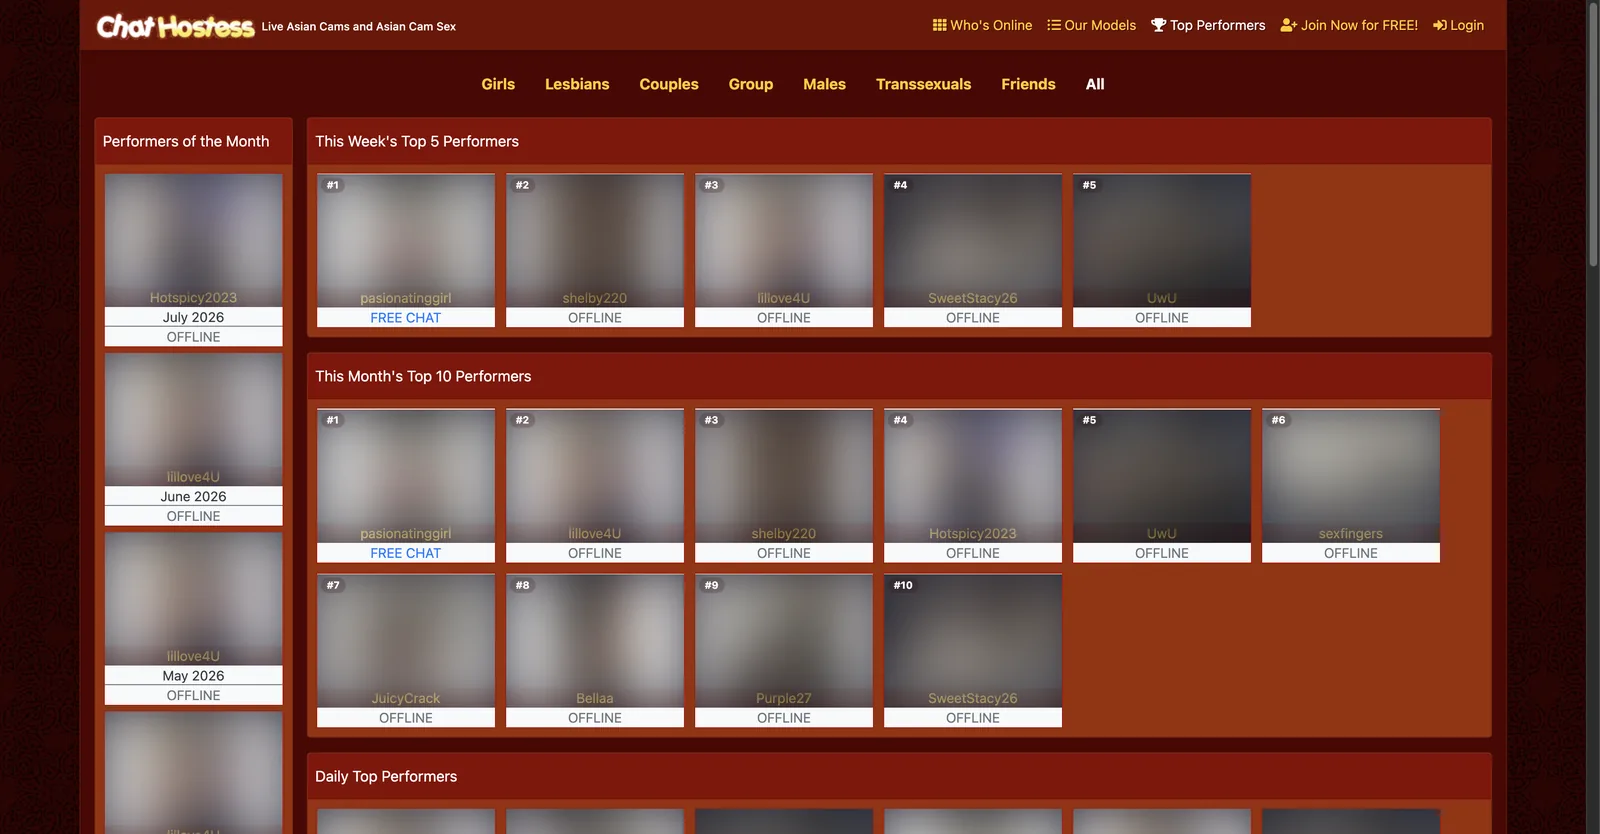Image resolution: width=1600 pixels, height=834 pixels.
Task: Click OFFLINE status under sexfingers
Action: [1351, 553]
